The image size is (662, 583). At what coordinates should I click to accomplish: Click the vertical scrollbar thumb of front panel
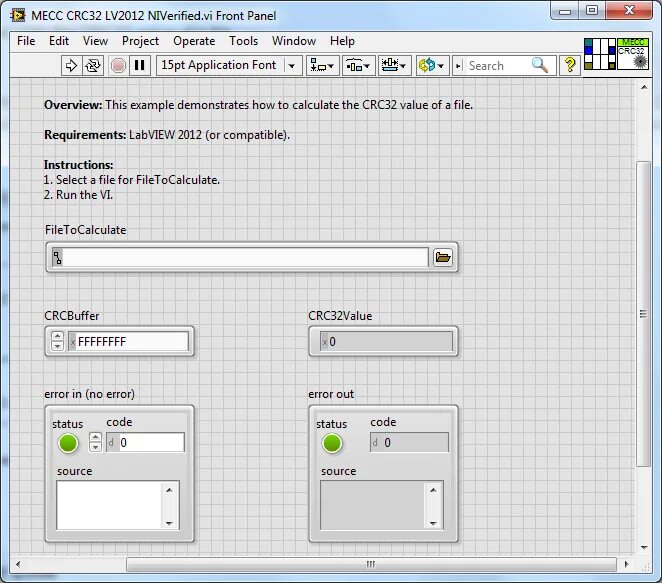coord(643,314)
